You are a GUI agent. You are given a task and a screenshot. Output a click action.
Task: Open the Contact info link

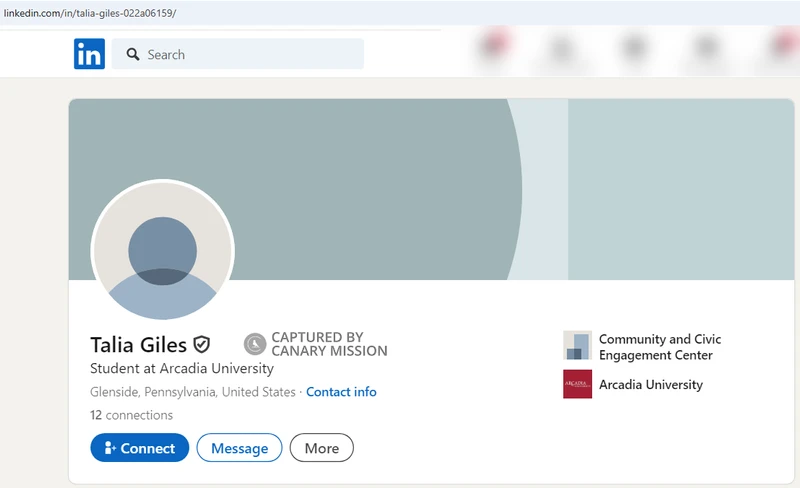[x=341, y=392]
